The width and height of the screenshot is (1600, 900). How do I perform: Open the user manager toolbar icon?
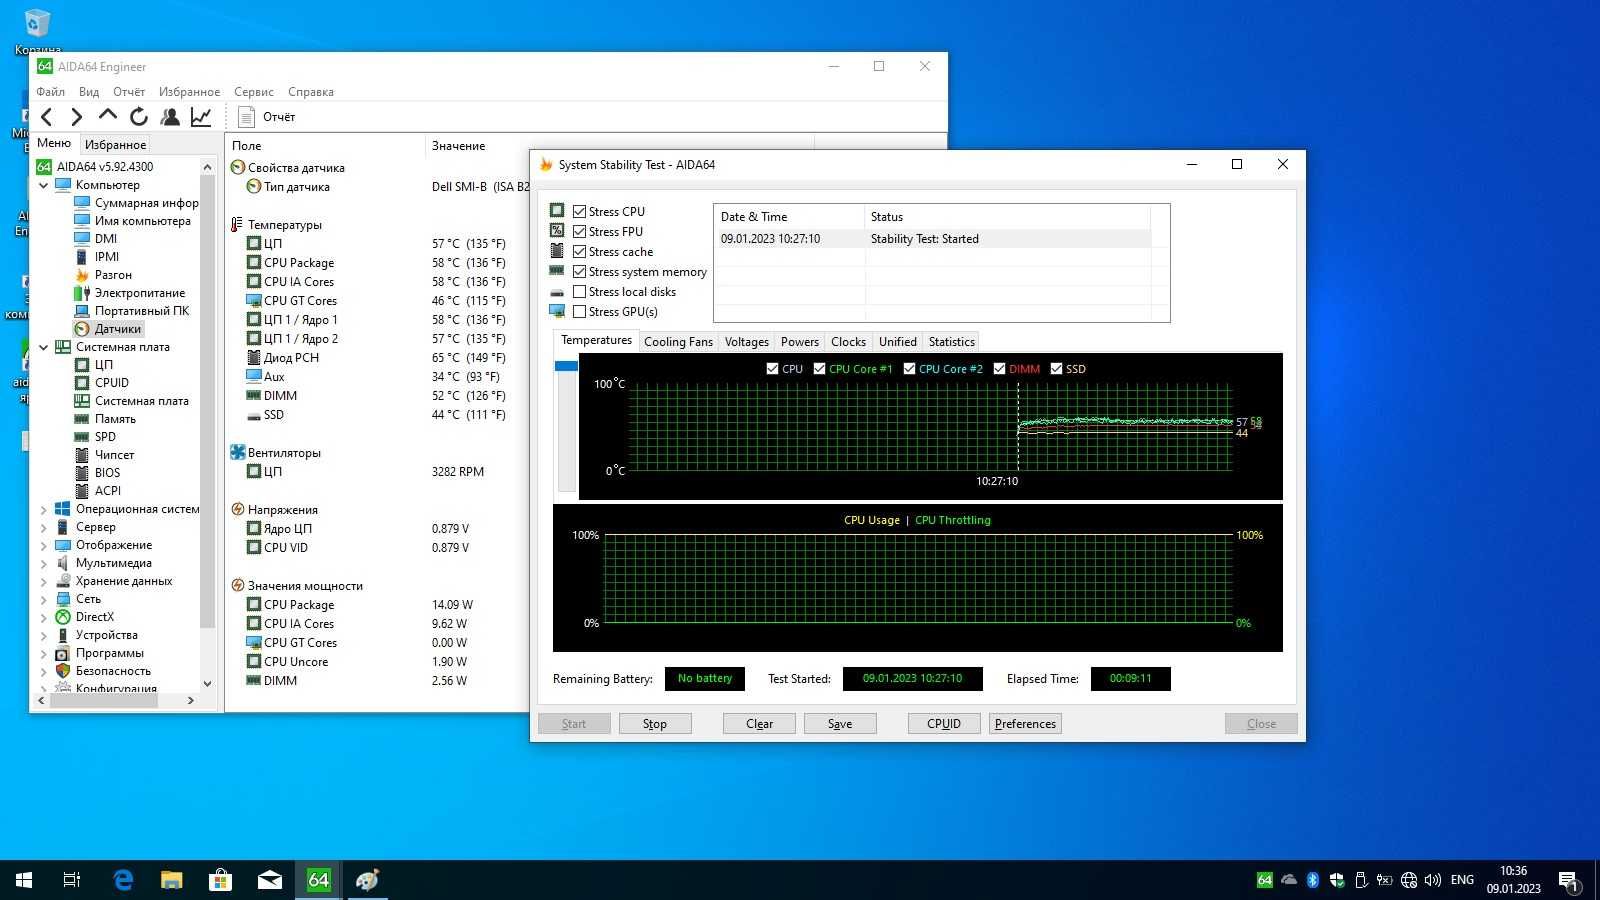point(170,117)
